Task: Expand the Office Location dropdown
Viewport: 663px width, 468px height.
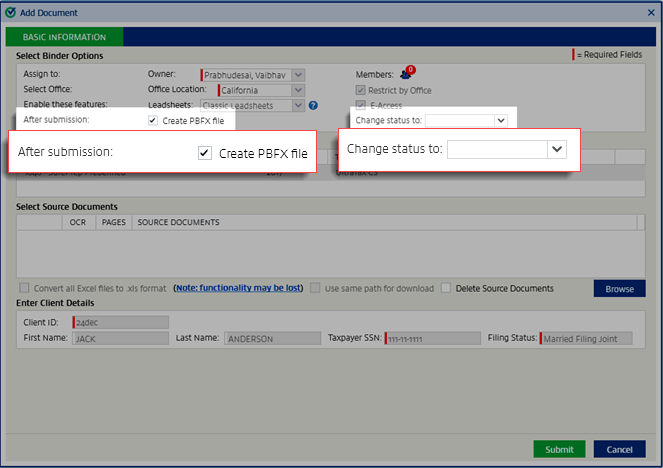Action: [x=298, y=90]
